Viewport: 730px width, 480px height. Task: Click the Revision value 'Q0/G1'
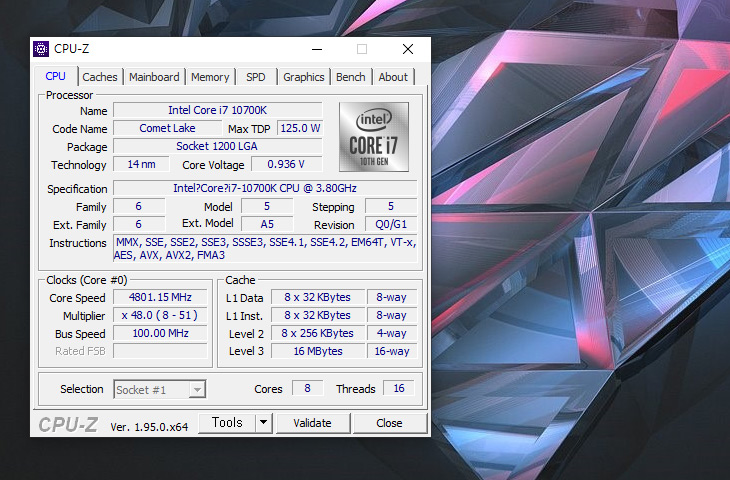(x=391, y=224)
